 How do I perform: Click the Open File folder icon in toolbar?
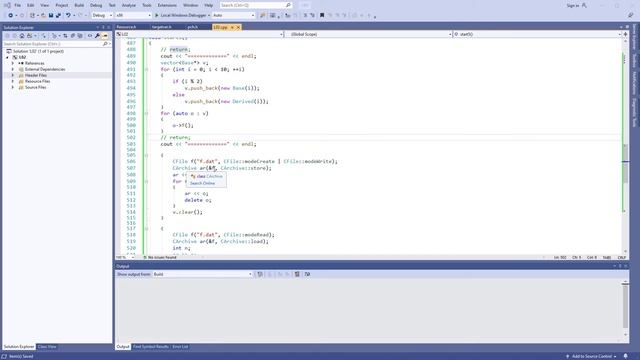[x=43, y=15]
